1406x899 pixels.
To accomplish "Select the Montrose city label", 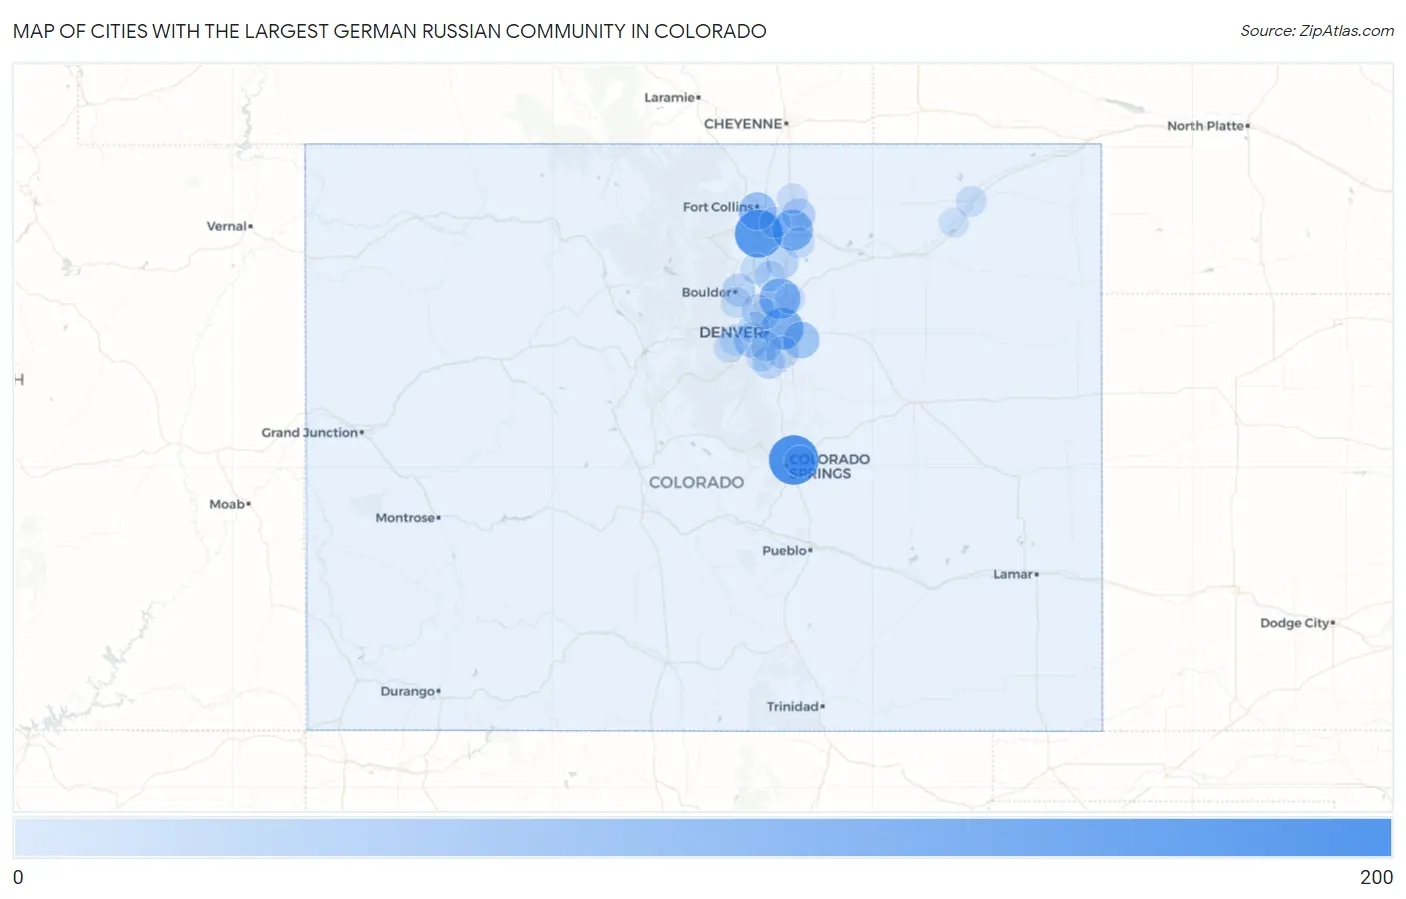I will pos(407,518).
